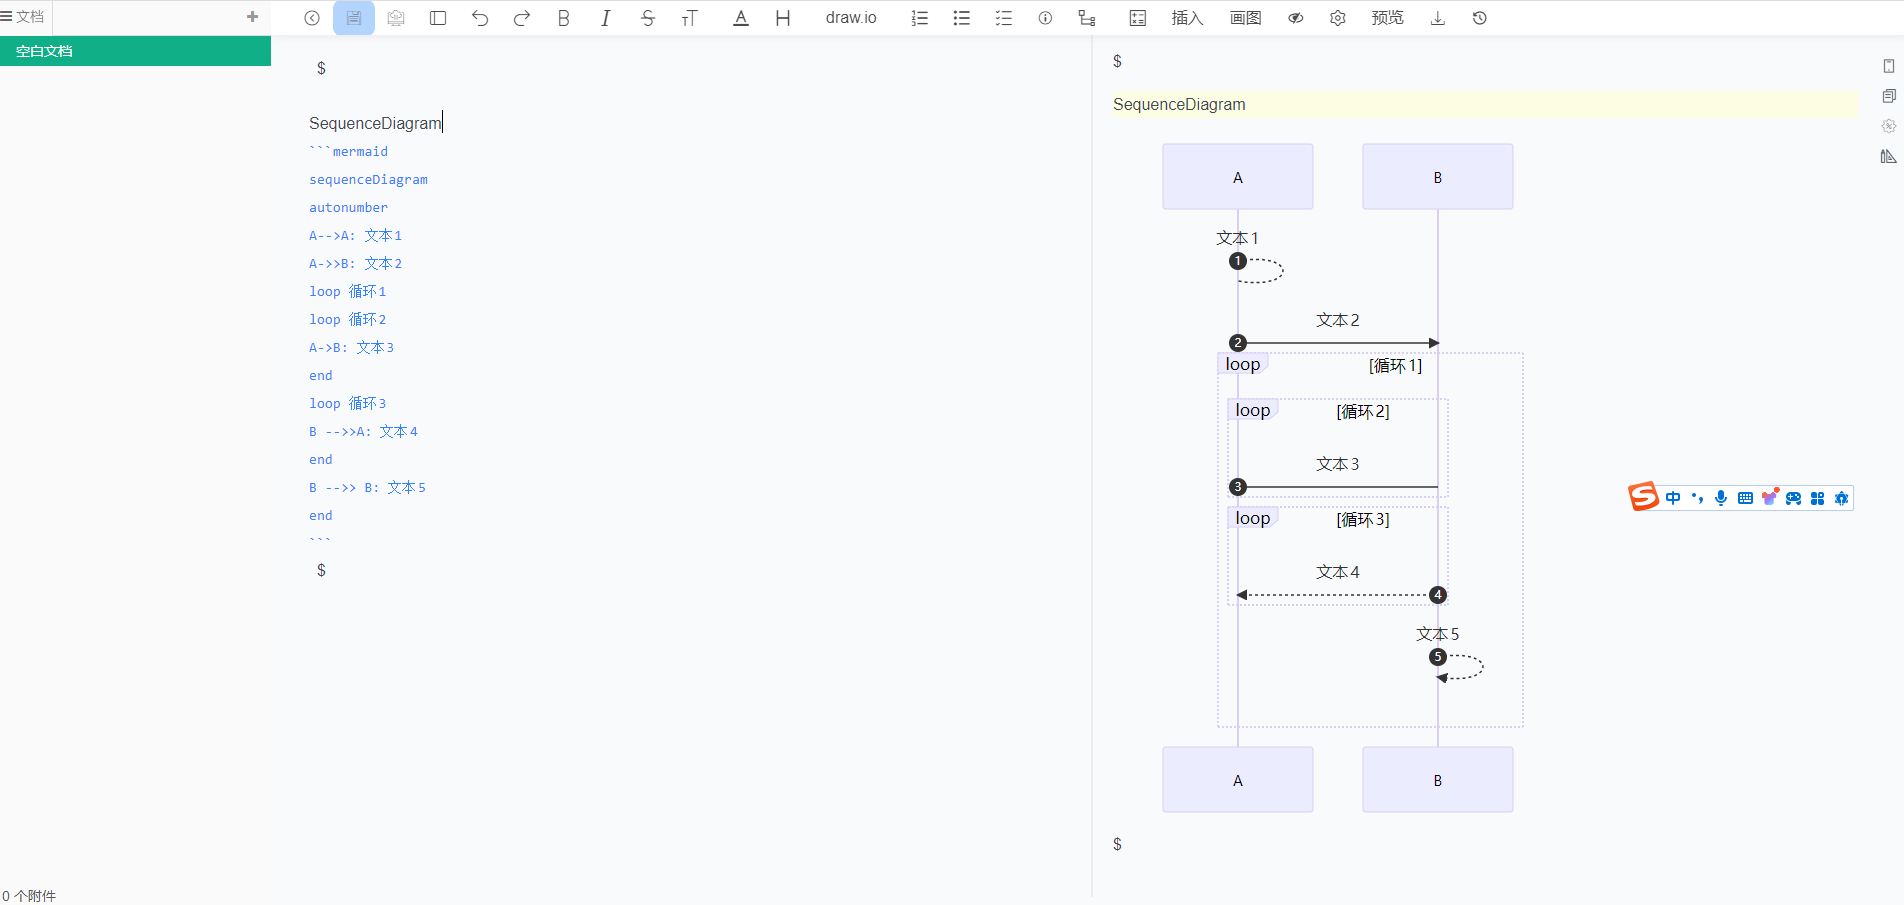The height and width of the screenshot is (905, 1904).
Task: Click the heading H icon
Action: 783,18
